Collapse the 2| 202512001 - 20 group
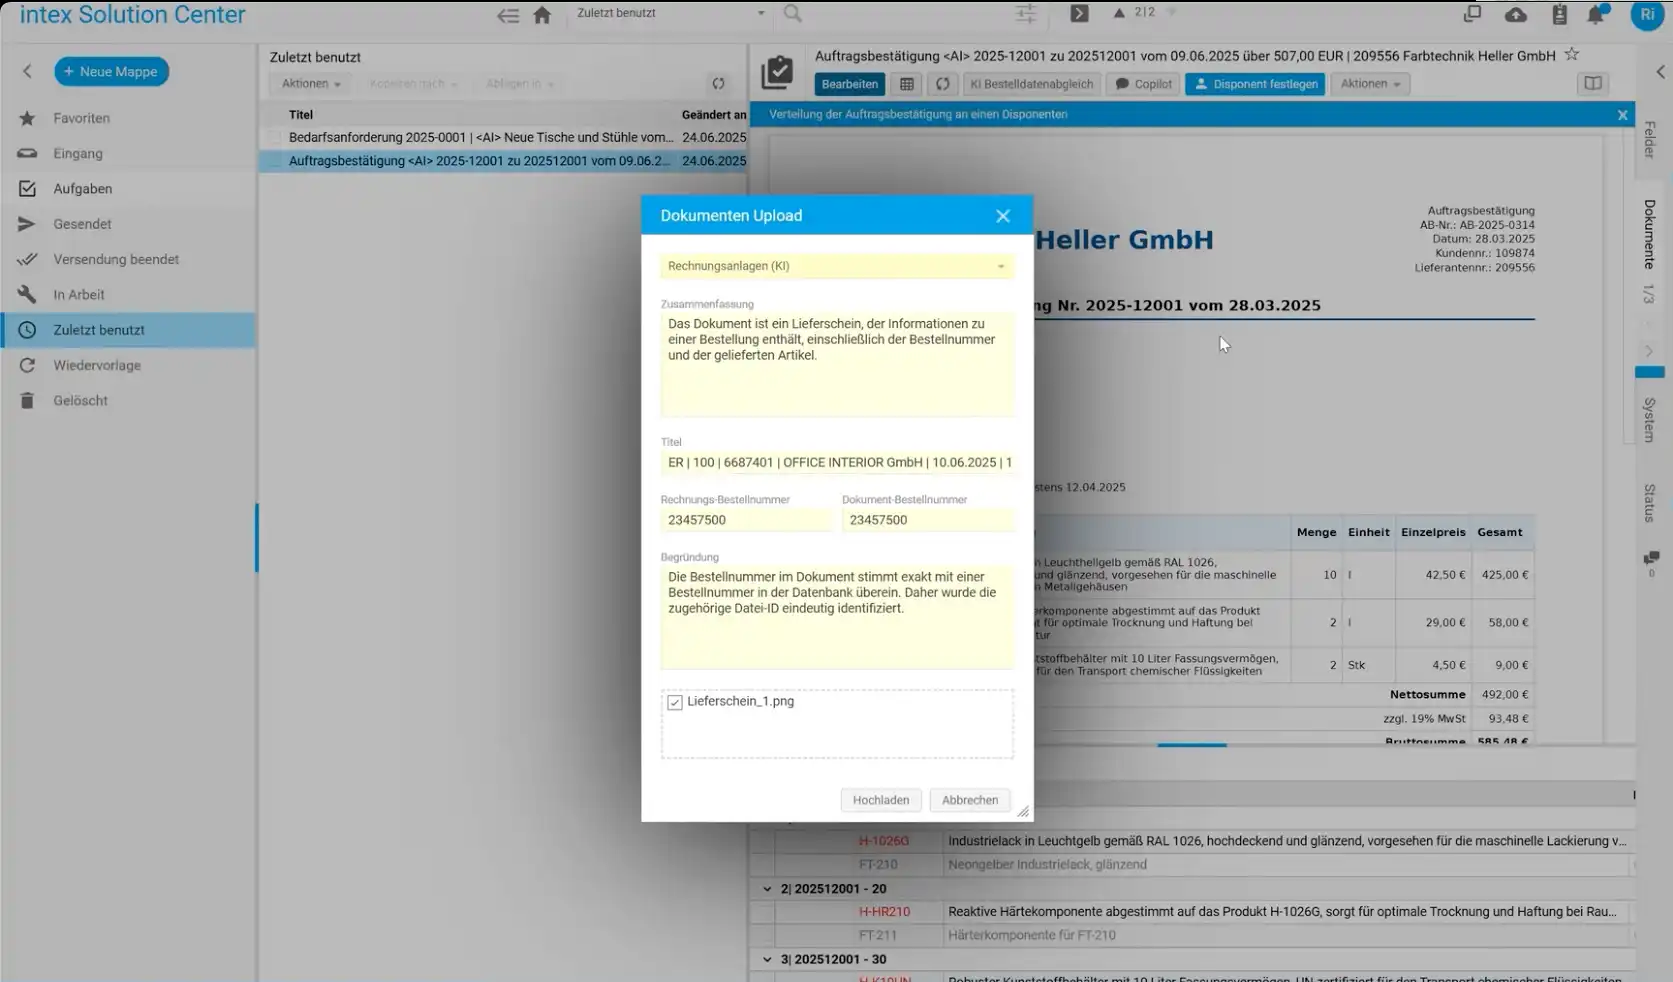1673x982 pixels. tap(767, 889)
